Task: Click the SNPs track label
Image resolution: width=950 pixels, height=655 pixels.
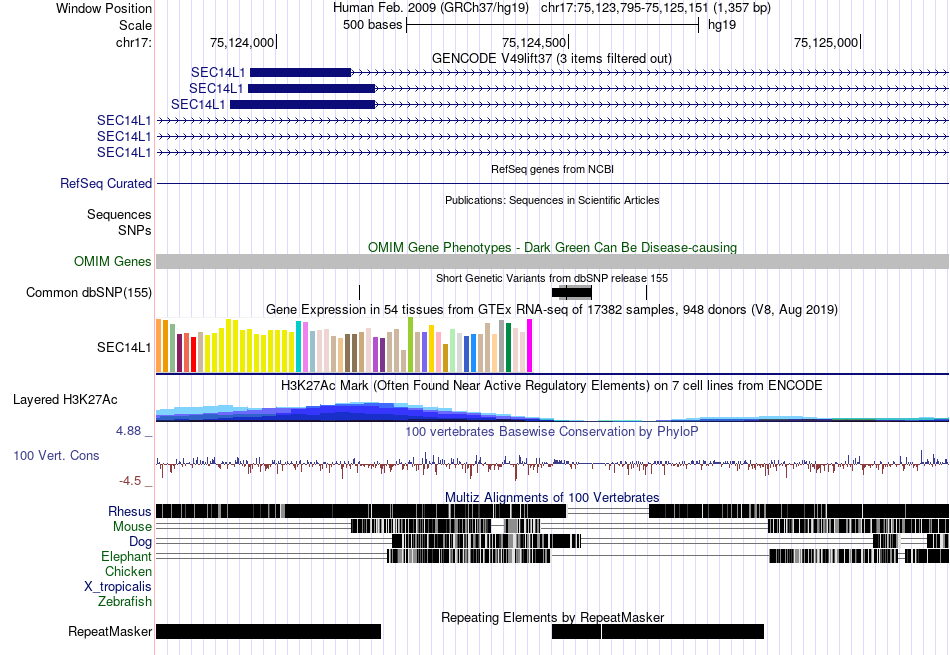Action: click(135, 230)
